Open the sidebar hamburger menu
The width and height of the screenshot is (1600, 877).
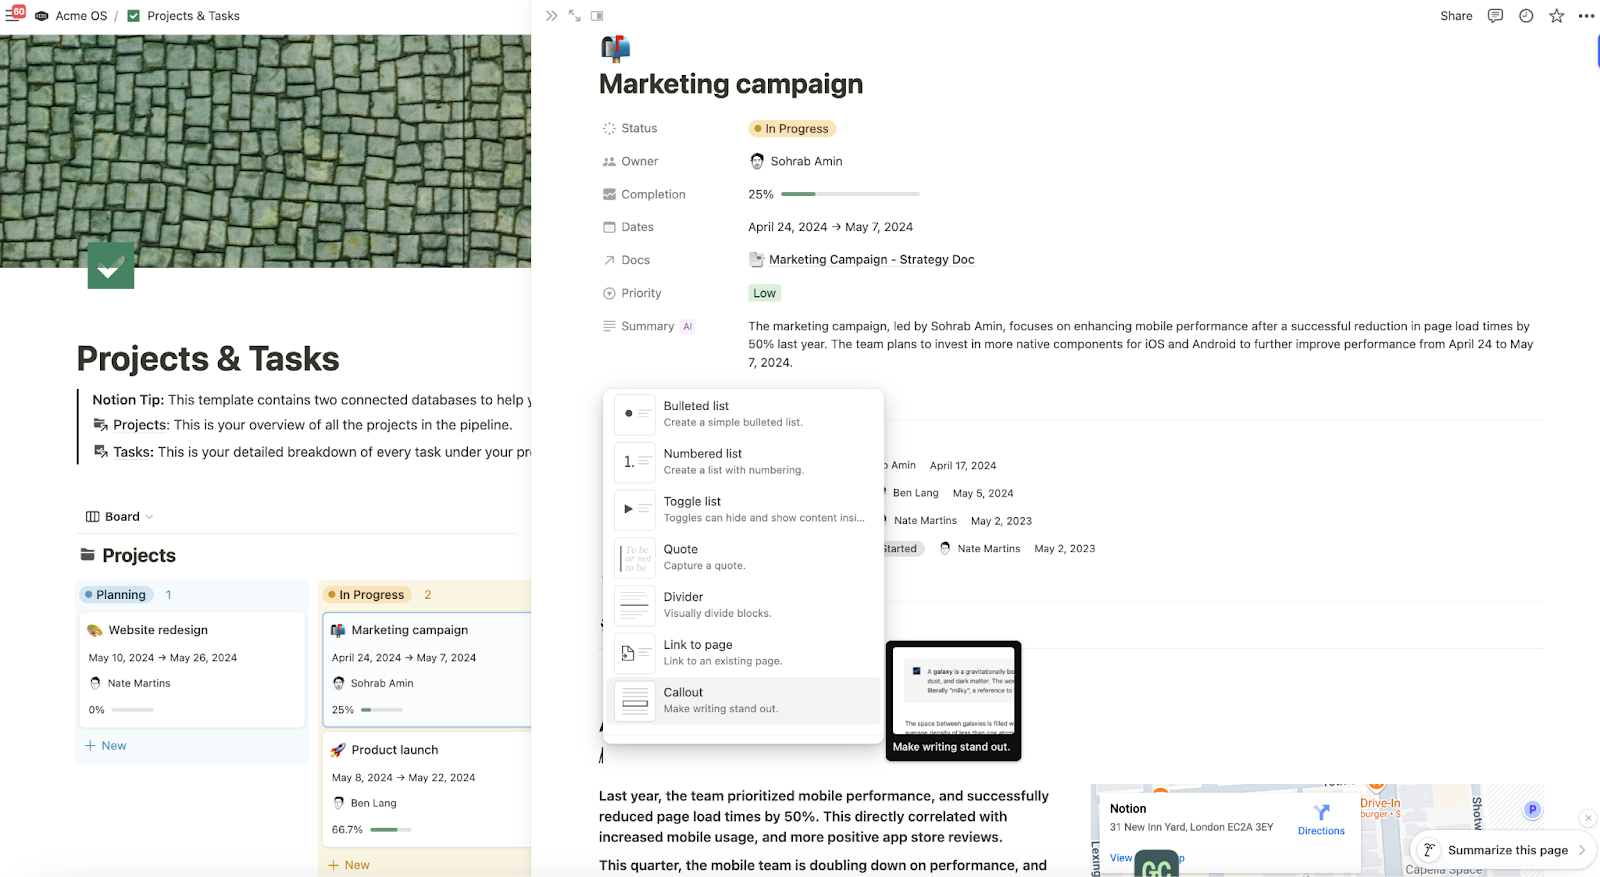tap(14, 15)
